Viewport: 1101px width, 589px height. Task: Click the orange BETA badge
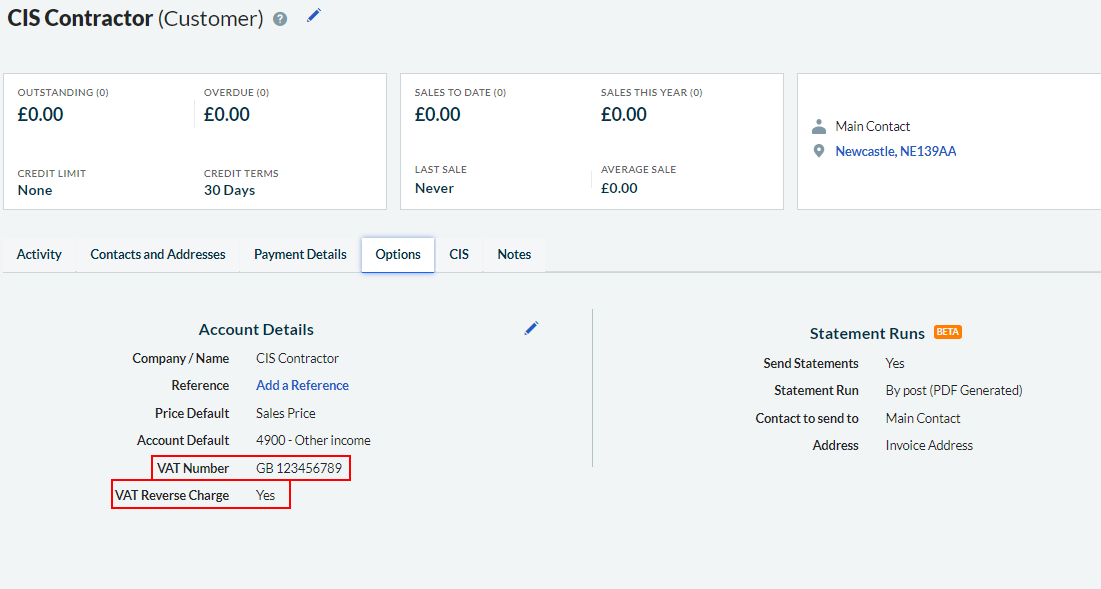947,332
